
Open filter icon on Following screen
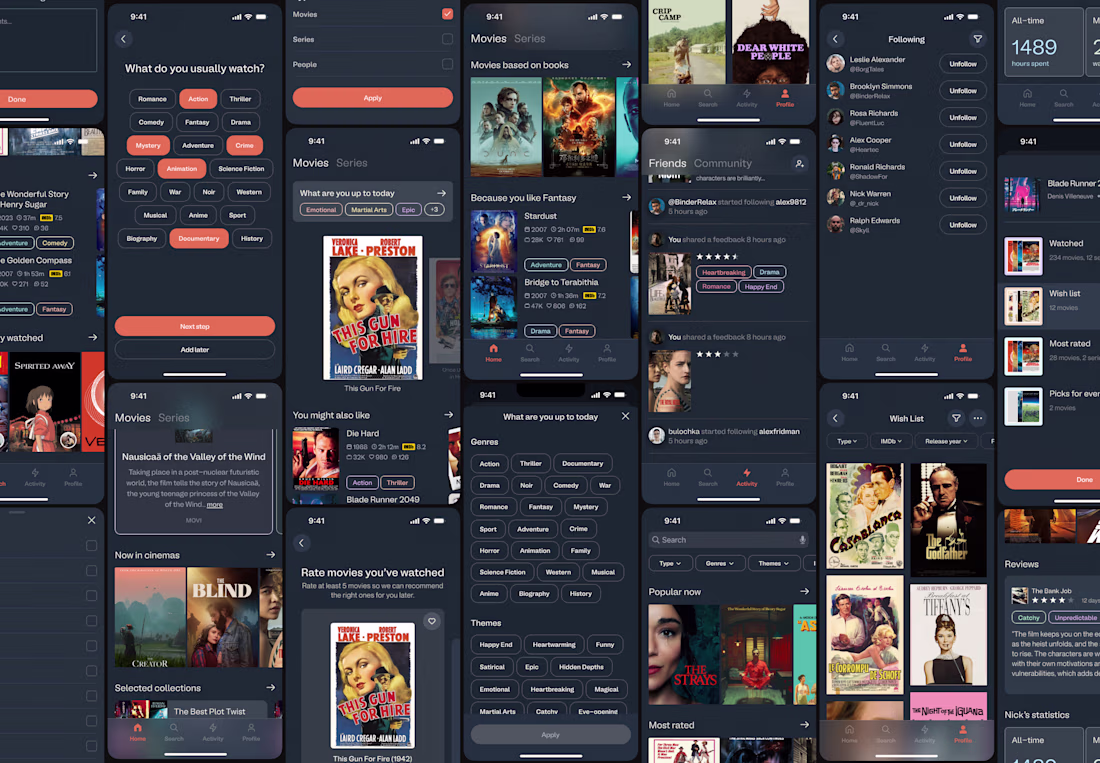977,39
